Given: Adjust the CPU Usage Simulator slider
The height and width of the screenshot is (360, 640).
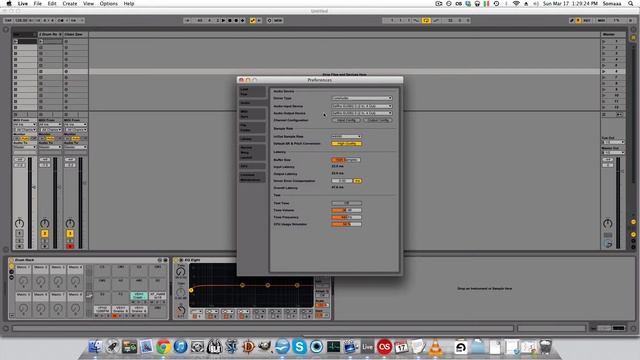Looking at the screenshot, I should click(346, 224).
